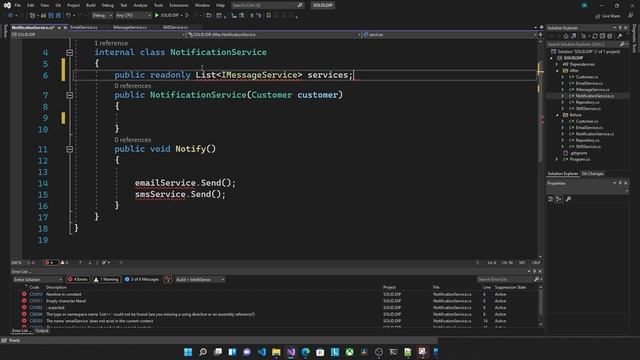Click the toolbar bookmark icon

269,16
